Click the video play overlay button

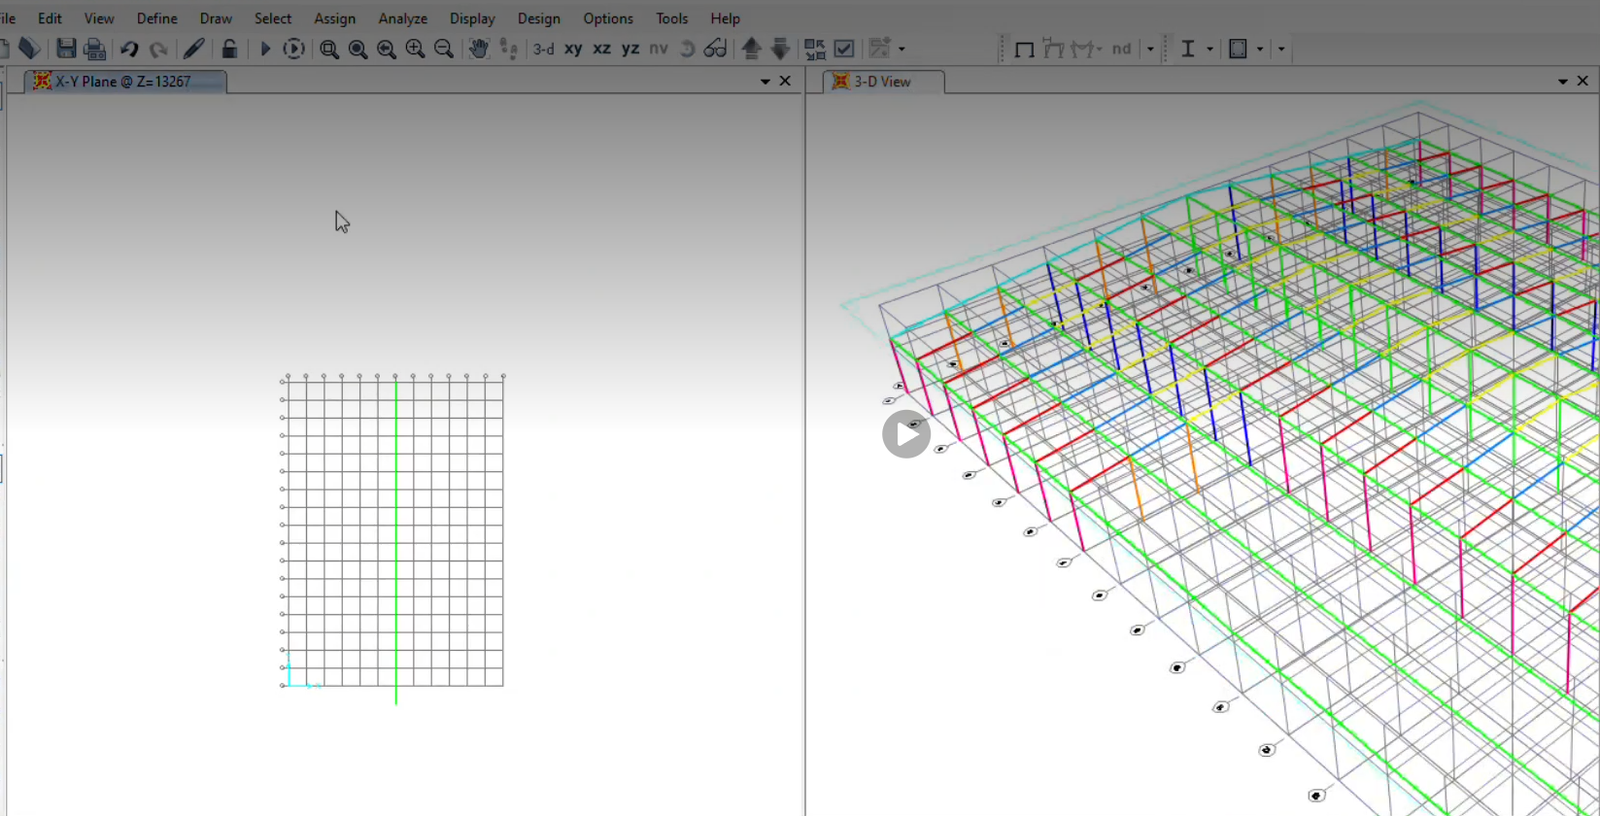coord(906,434)
